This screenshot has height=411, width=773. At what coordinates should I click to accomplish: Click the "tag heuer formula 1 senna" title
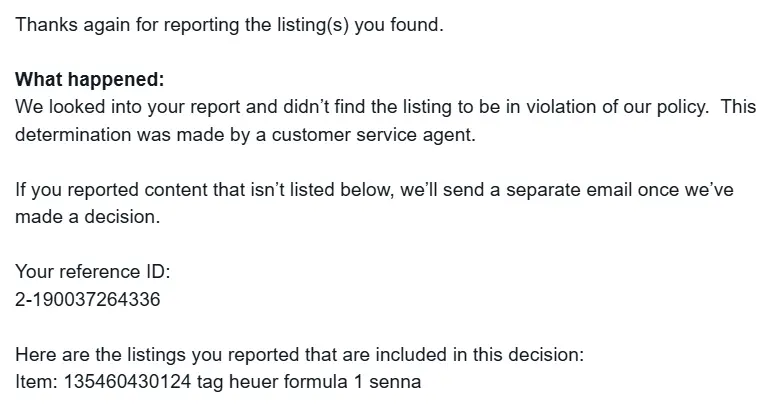click(x=309, y=381)
